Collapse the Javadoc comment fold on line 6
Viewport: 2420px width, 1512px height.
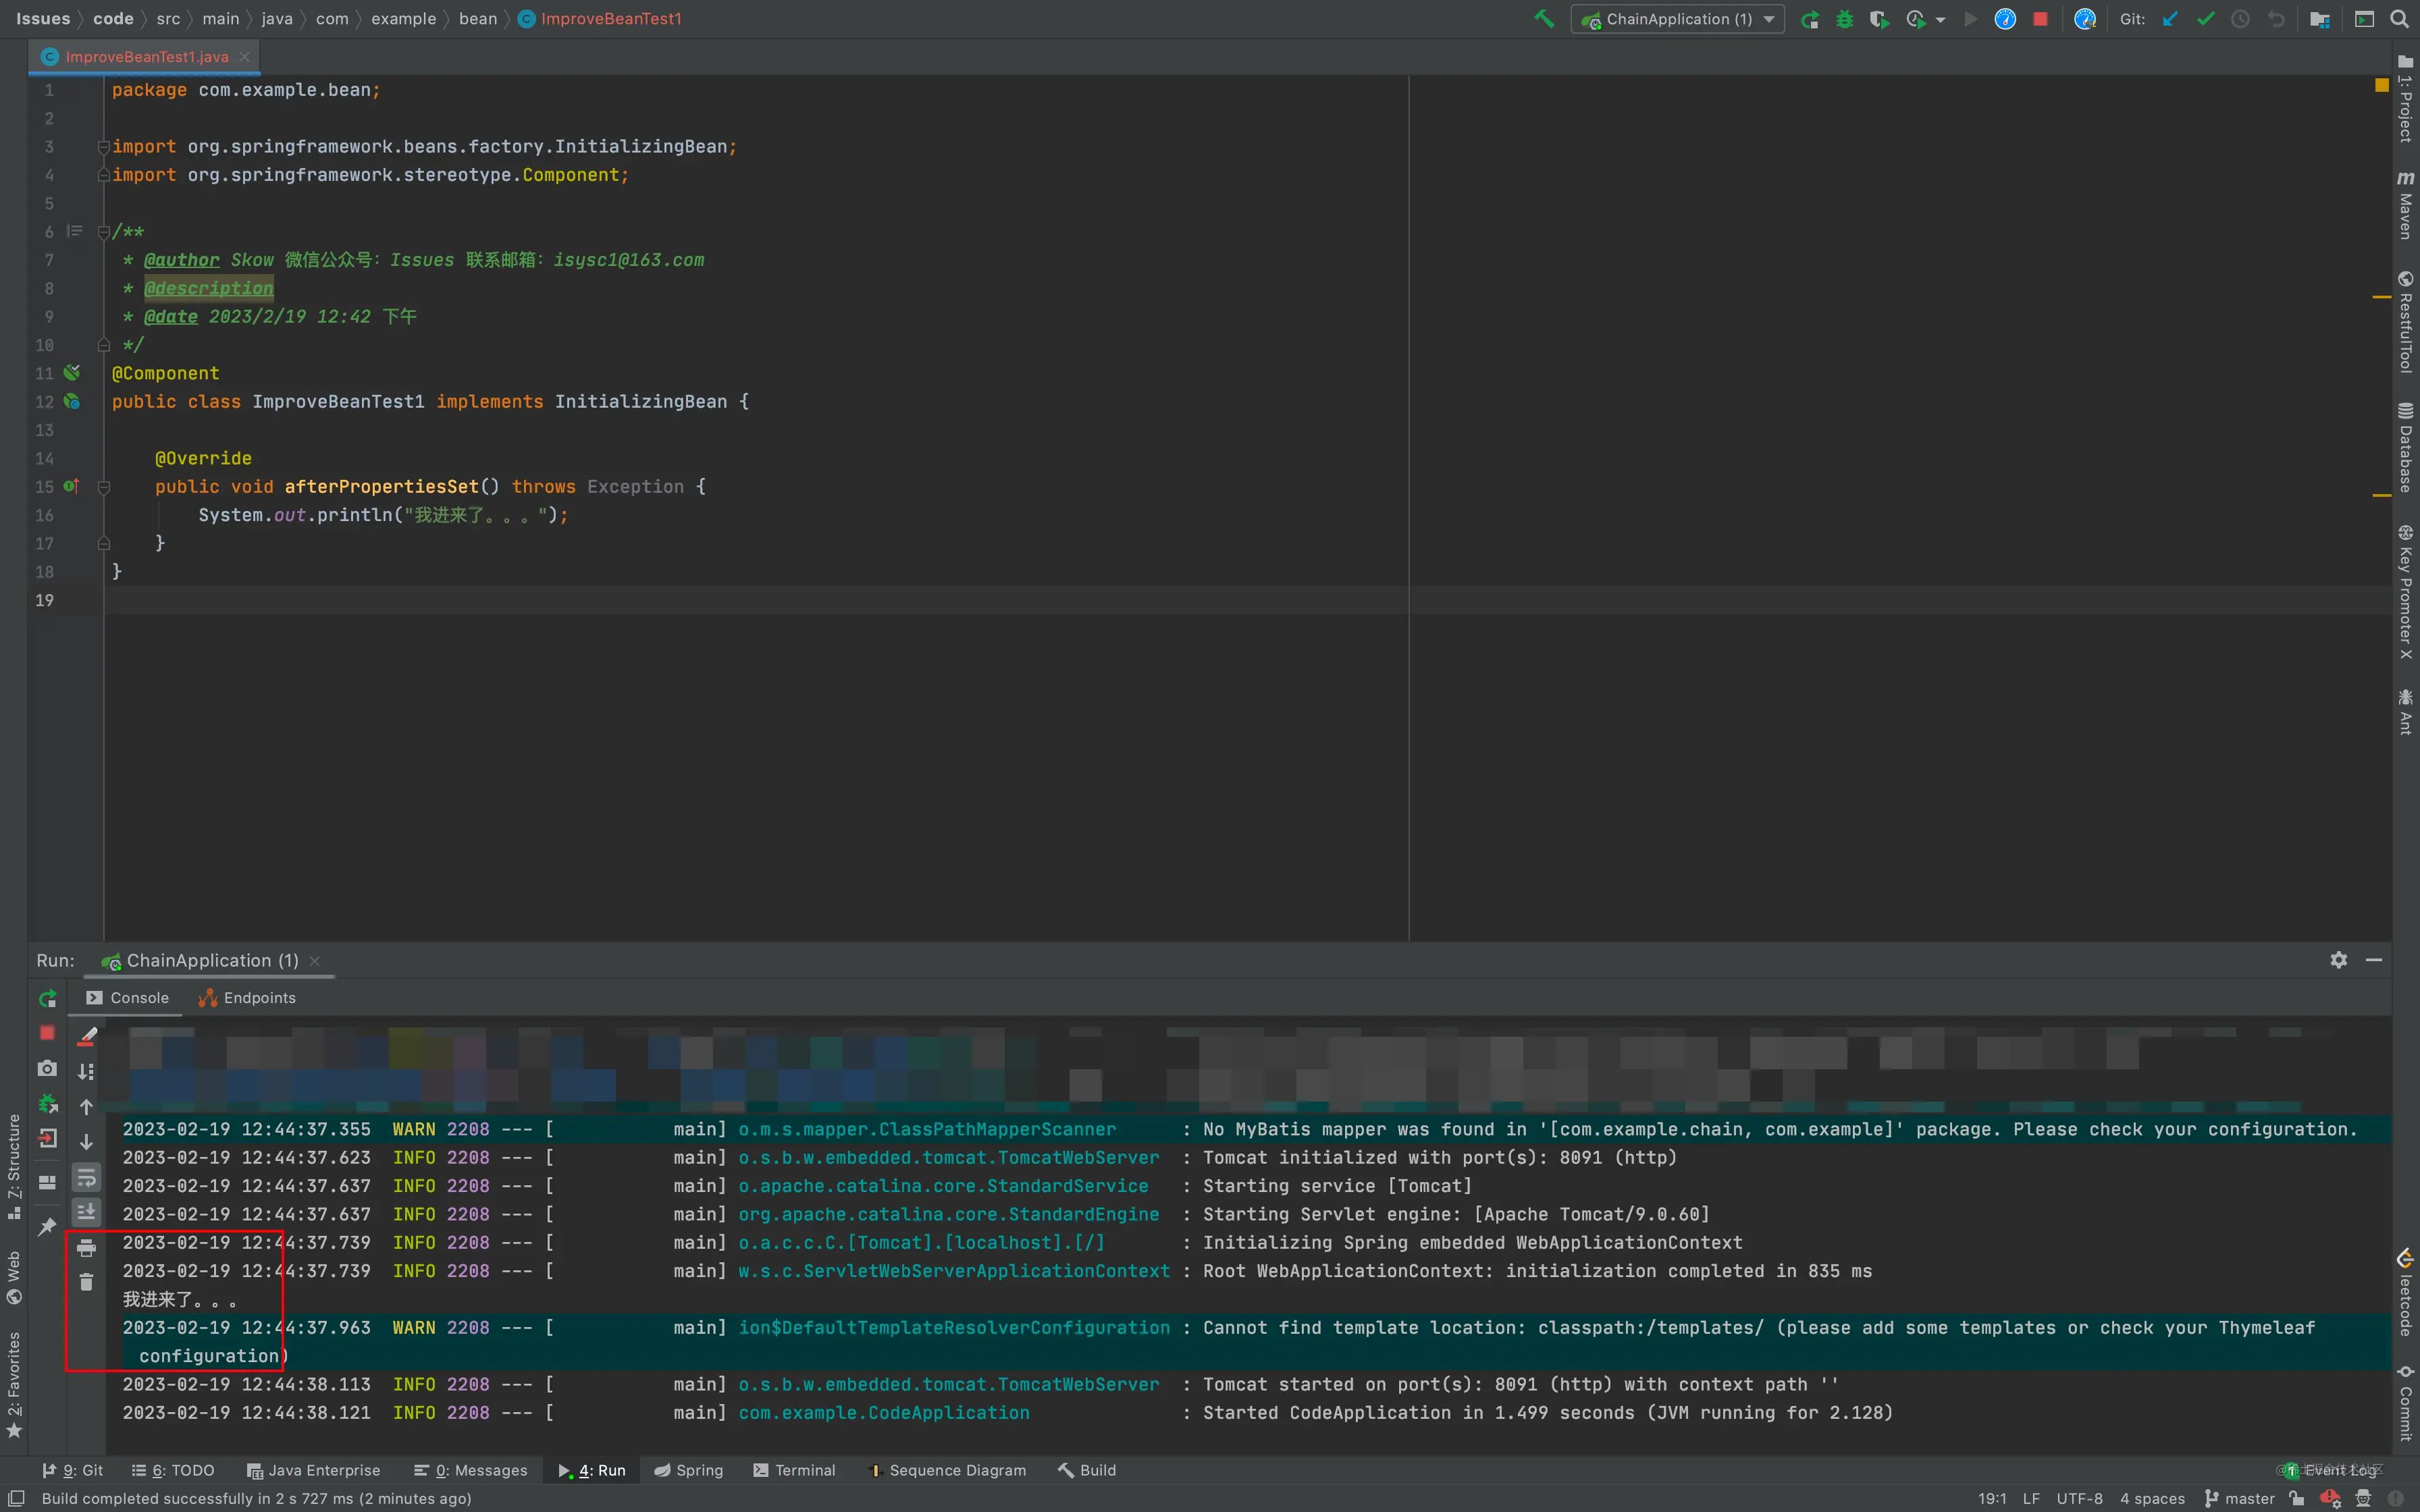[103, 232]
